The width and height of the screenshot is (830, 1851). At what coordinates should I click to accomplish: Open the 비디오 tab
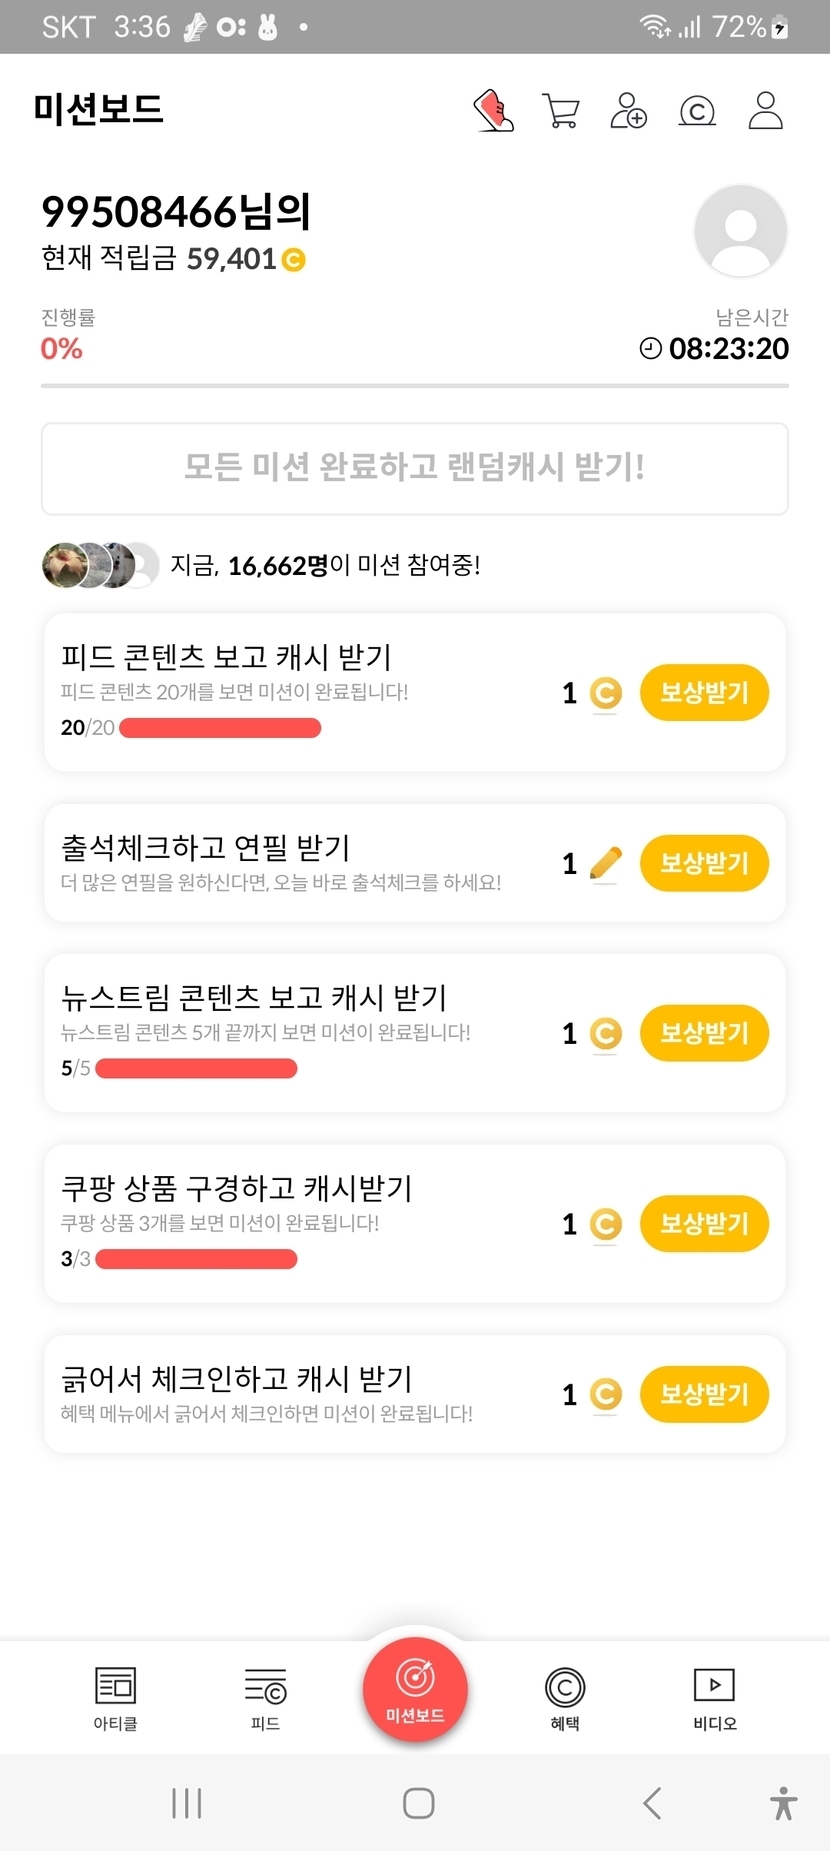coord(715,1698)
